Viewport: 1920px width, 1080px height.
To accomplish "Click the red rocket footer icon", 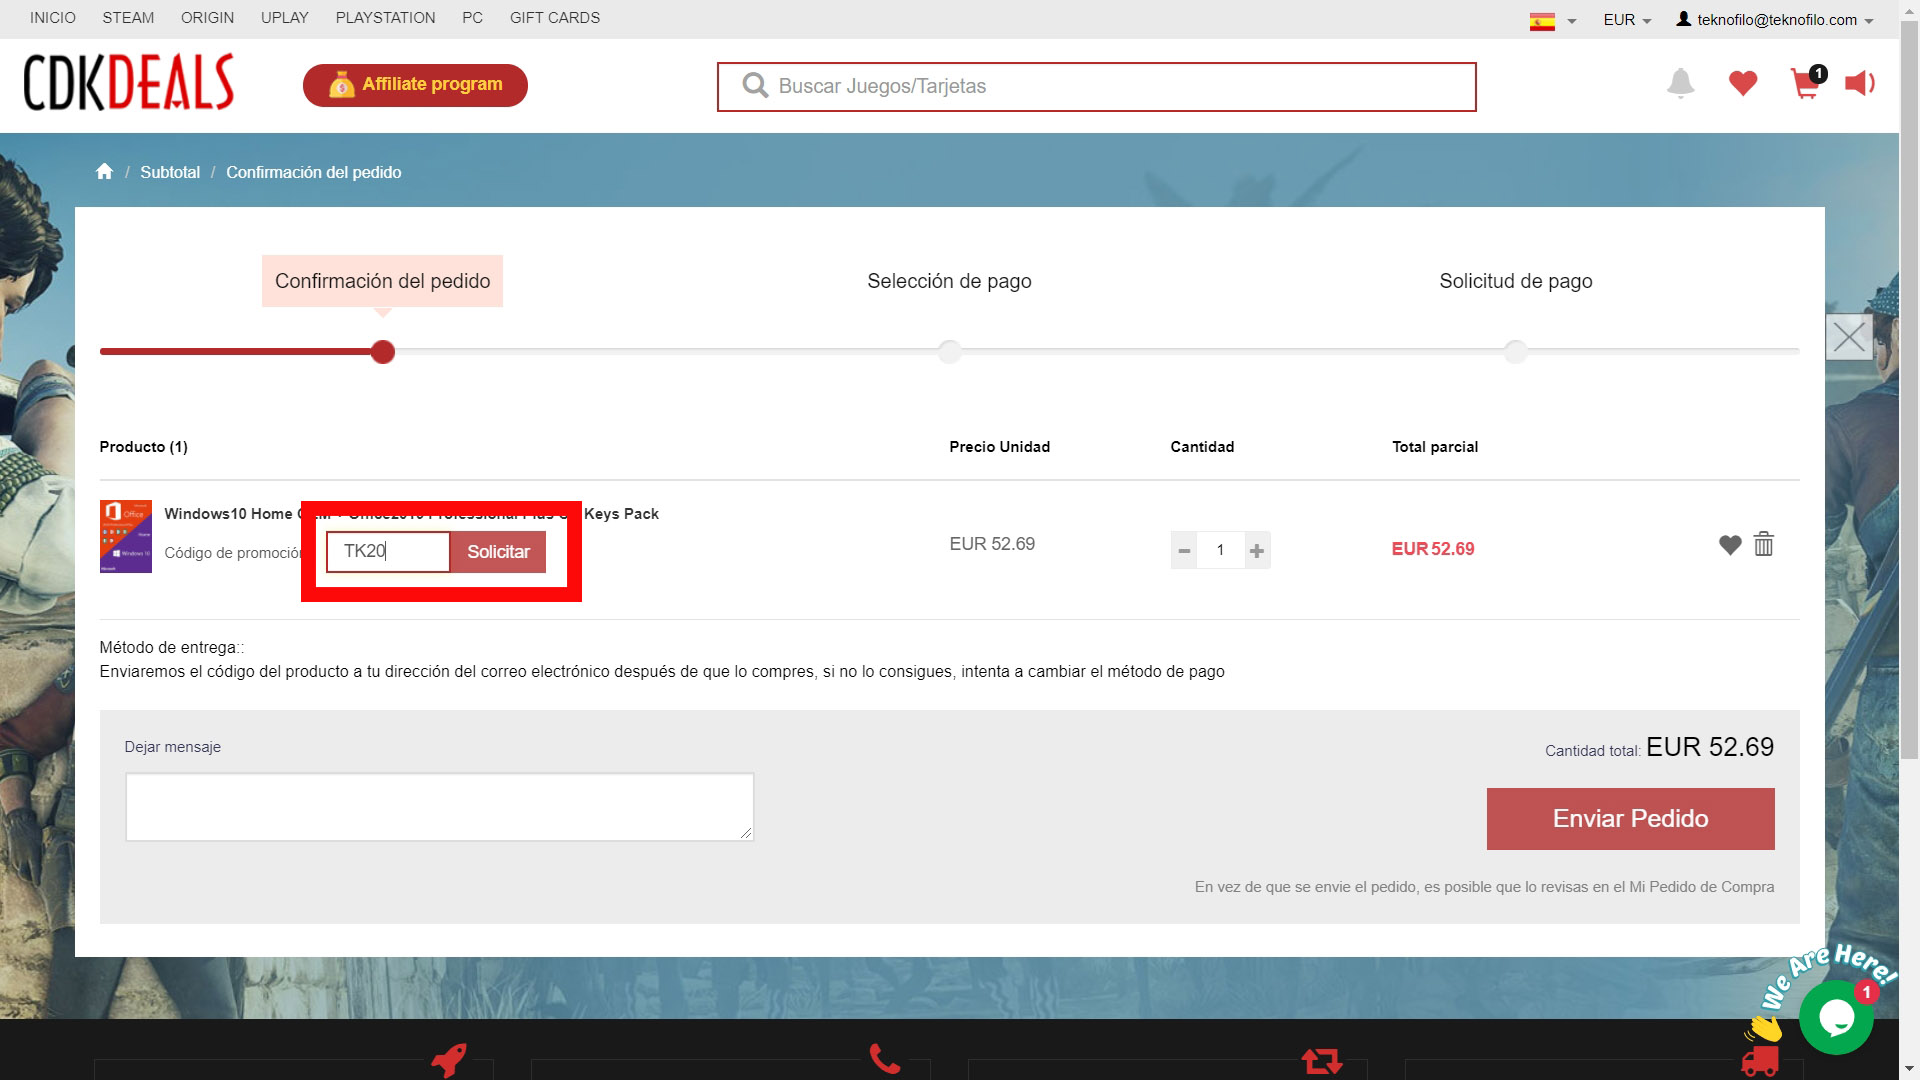I will click(x=448, y=1060).
